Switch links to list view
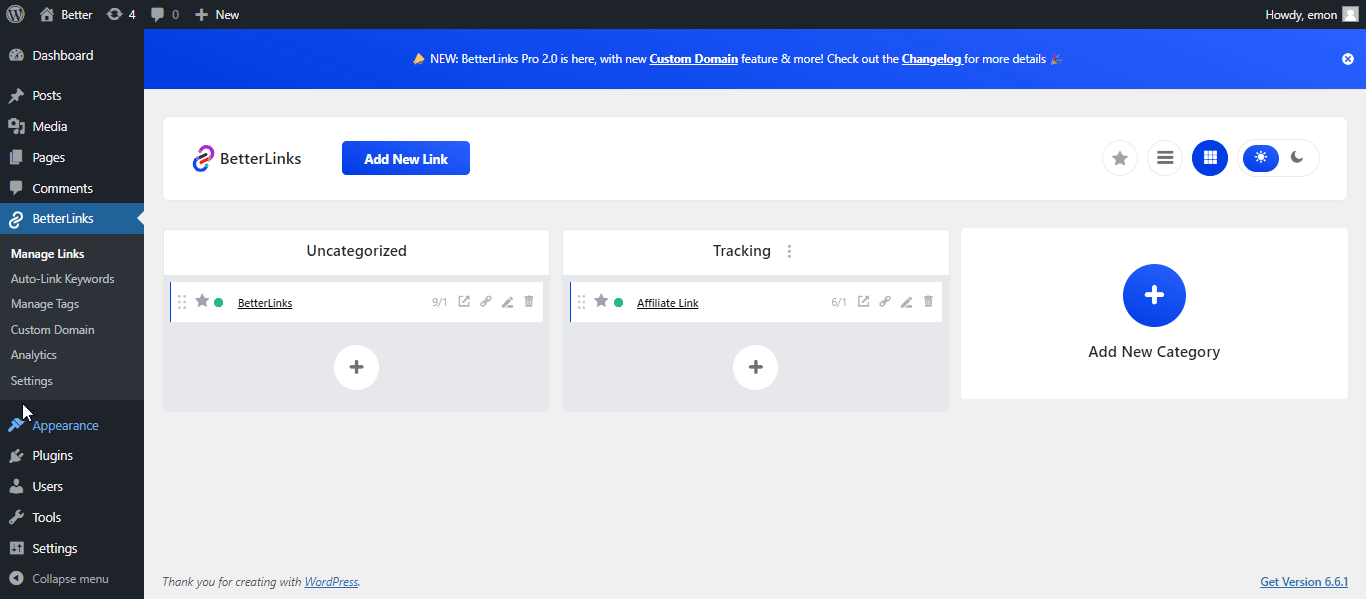The image size is (1366, 599). click(1164, 157)
